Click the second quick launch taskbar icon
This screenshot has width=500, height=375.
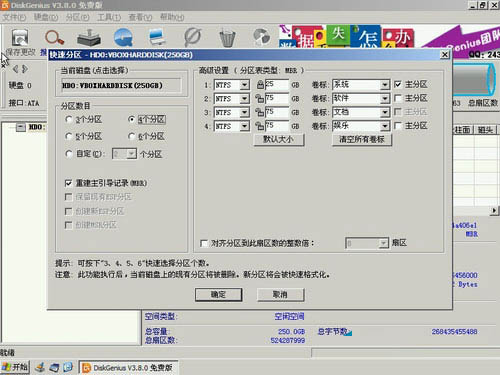point(54,367)
